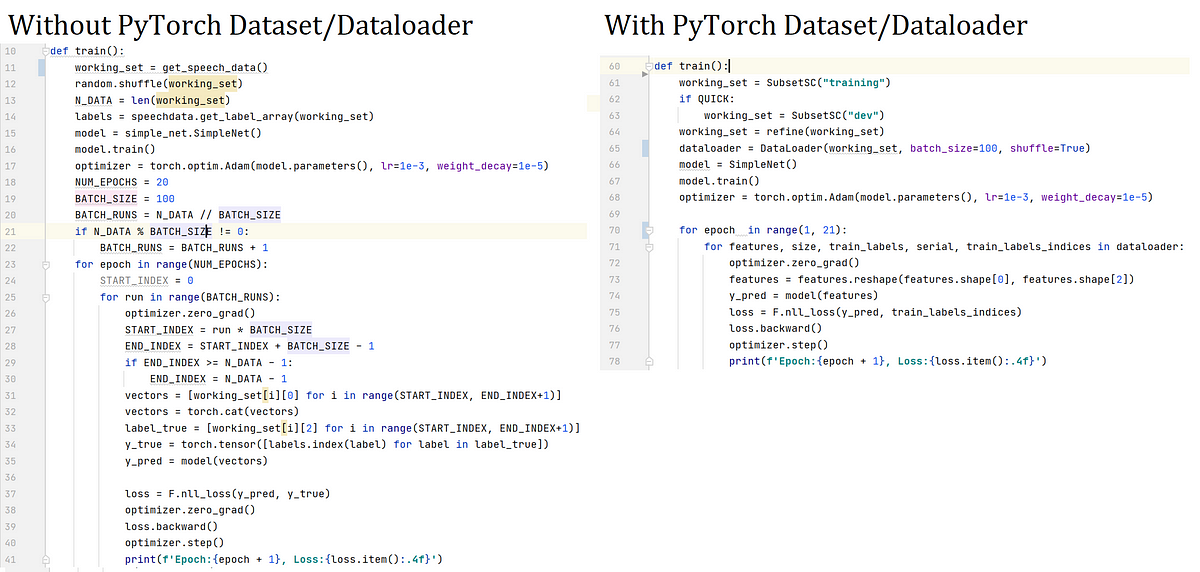
Task: Click line number 21 in the gutter
Action: (9, 231)
